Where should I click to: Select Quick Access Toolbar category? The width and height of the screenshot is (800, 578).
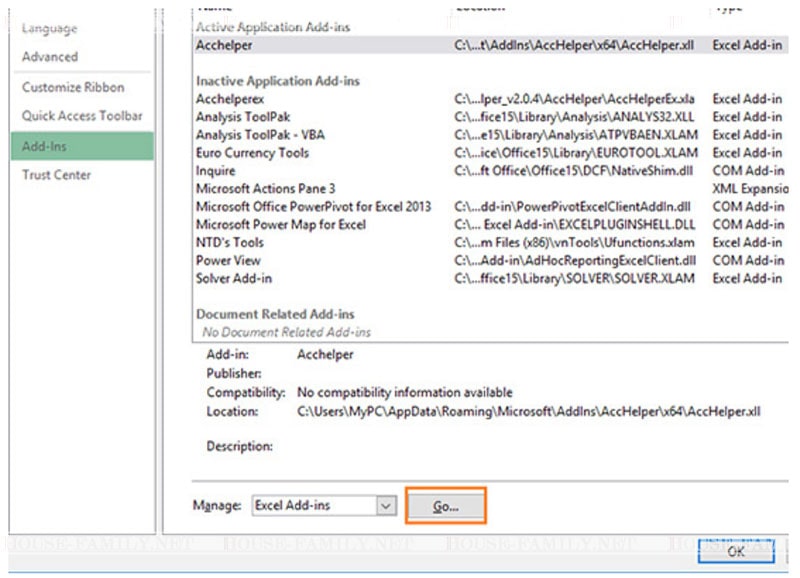[82, 116]
